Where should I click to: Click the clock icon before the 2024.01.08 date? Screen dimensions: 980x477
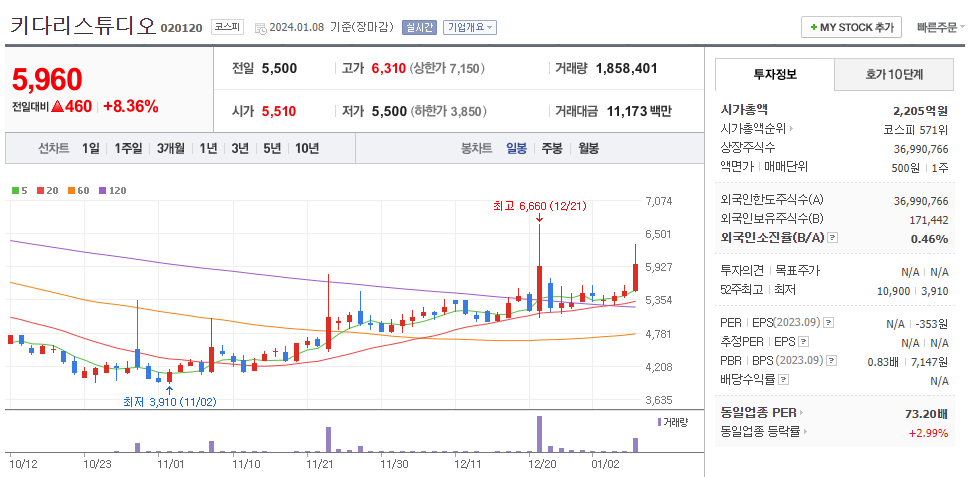[260, 28]
